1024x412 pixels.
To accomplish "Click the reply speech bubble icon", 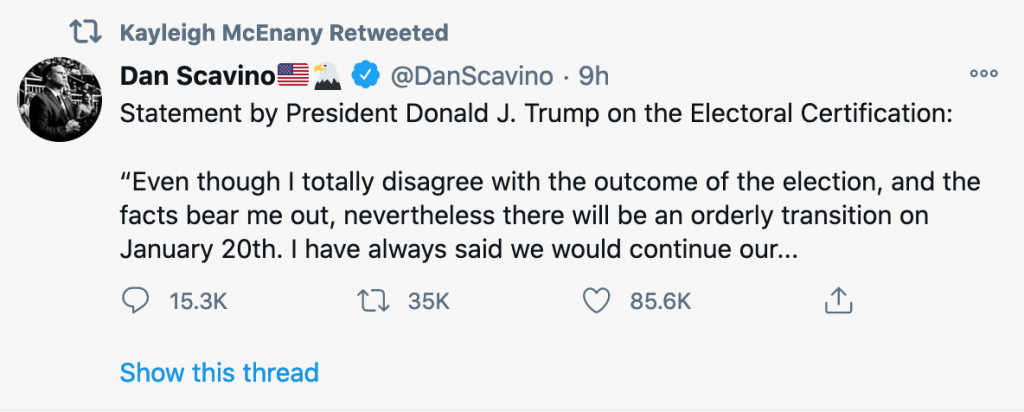I will 135,301.
